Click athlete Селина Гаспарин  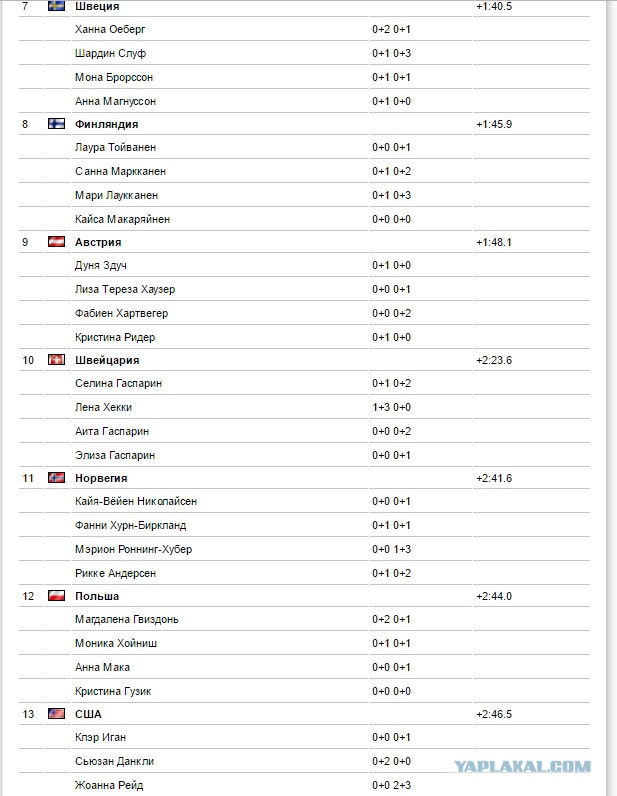tap(118, 383)
